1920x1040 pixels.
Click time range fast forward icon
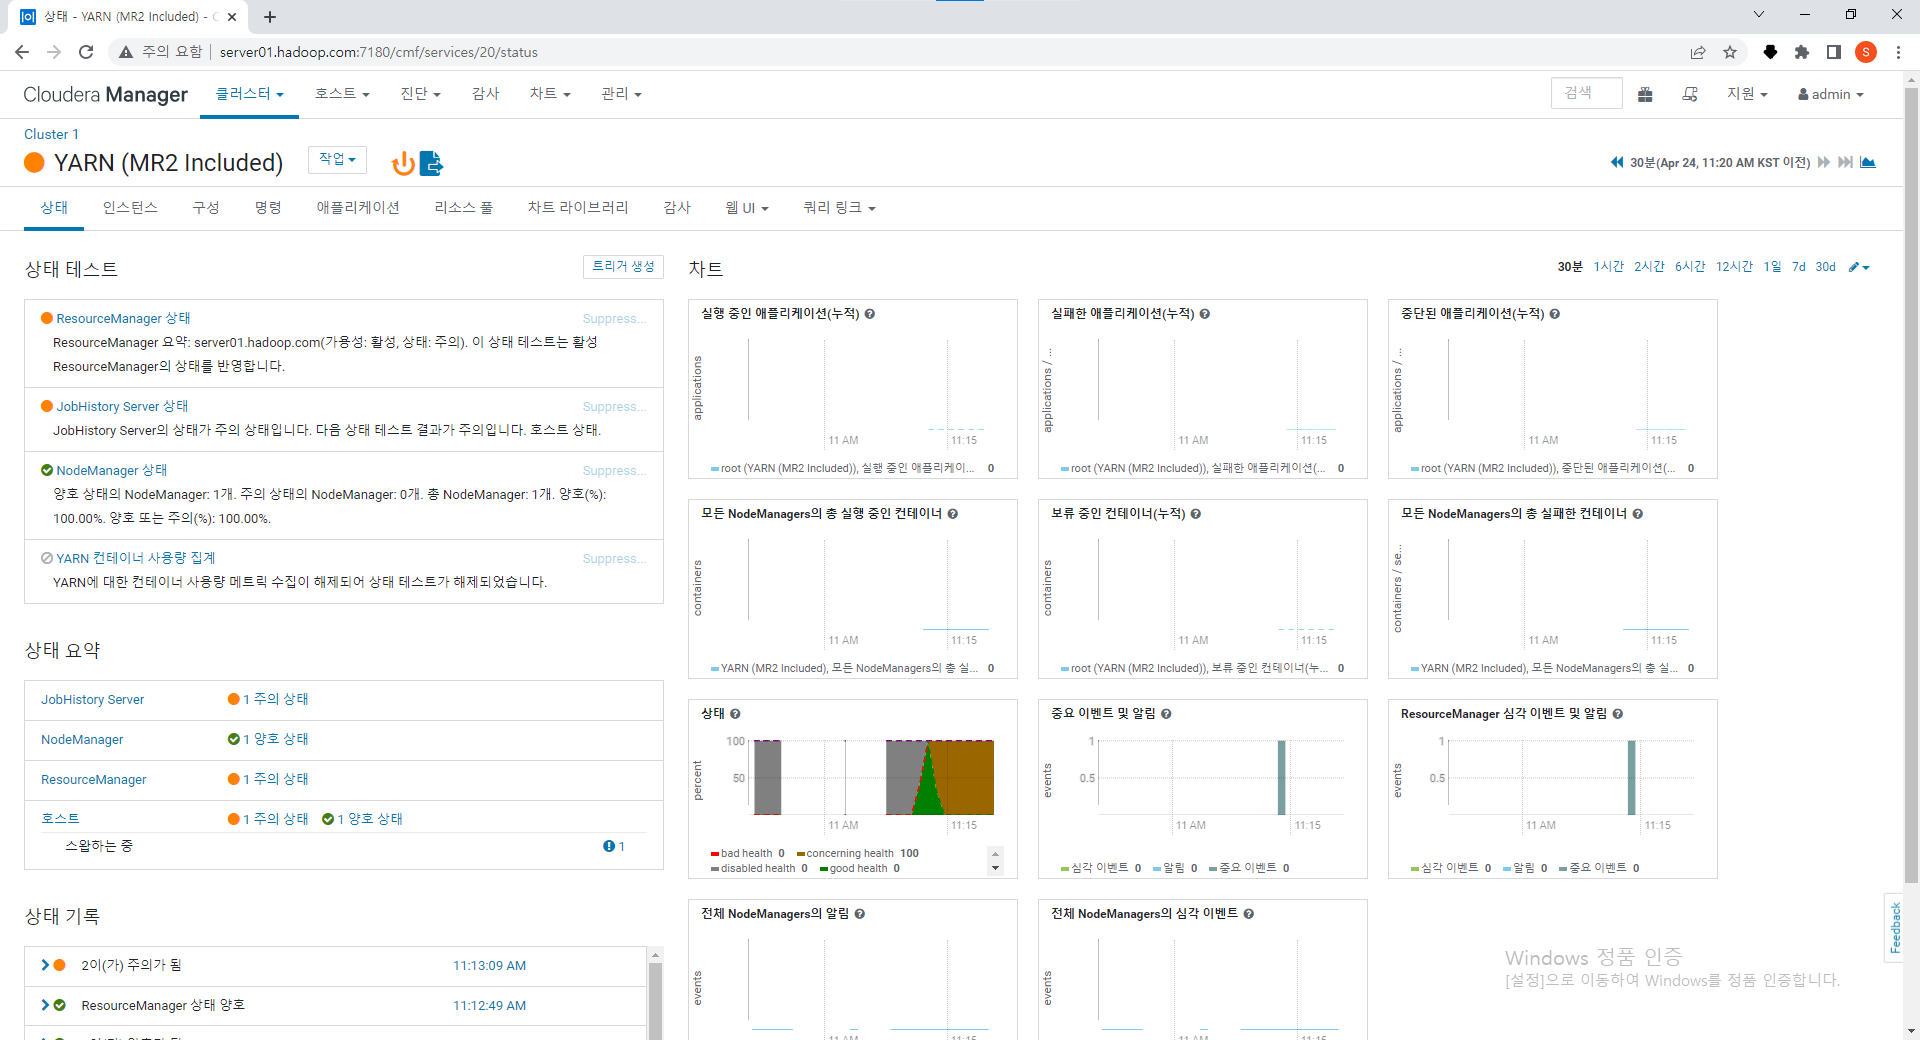(1824, 162)
